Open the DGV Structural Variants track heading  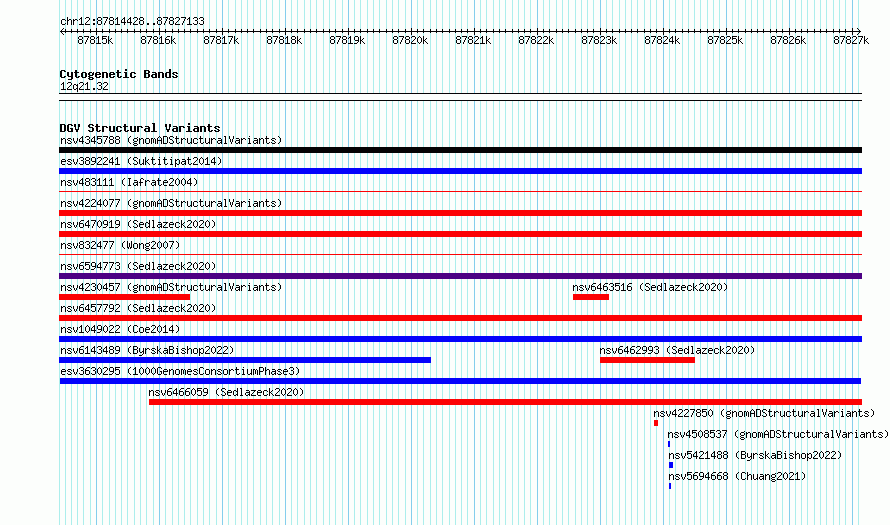[x=140, y=128]
